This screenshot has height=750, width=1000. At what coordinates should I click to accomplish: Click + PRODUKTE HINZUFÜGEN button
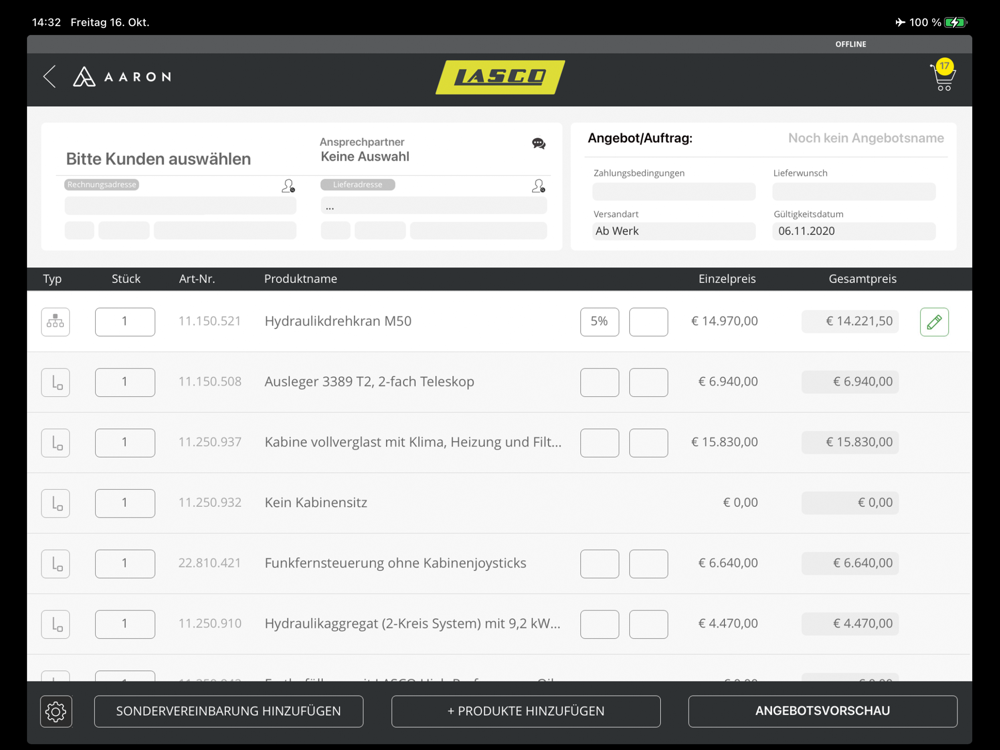click(526, 711)
